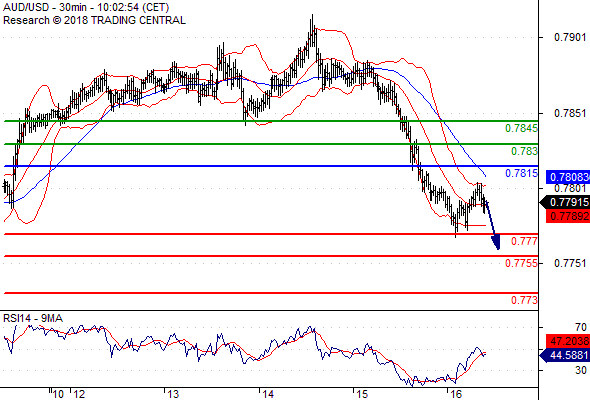Screen dimensions: 590x400
Task: Click the red 0.7755 support label
Action: pyautogui.click(x=521, y=263)
